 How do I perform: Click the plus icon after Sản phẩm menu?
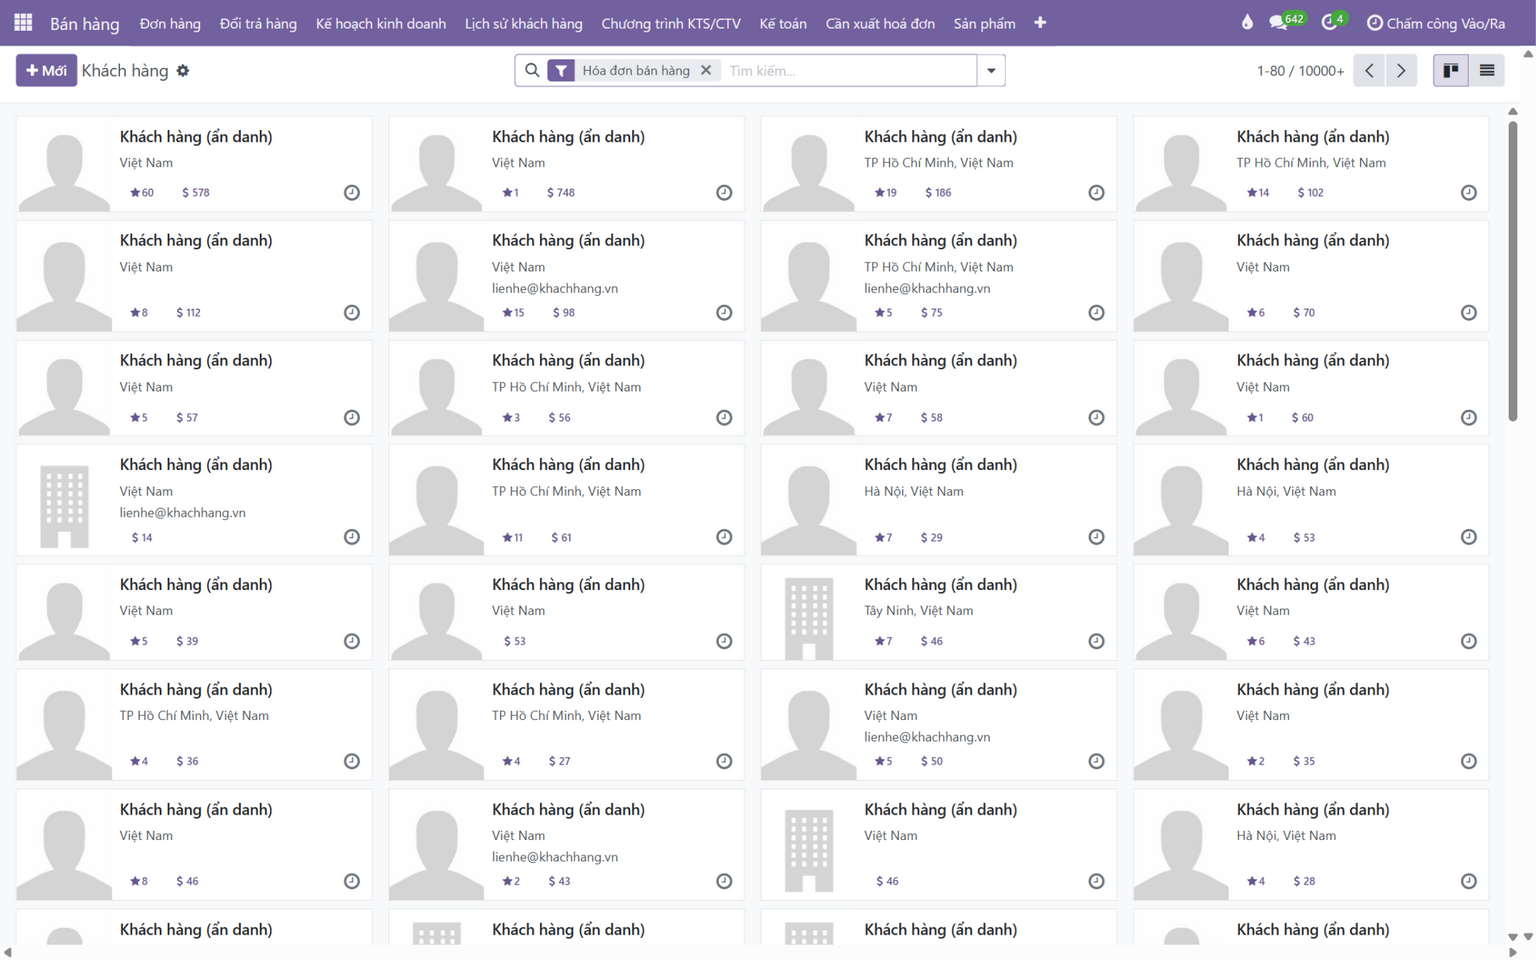tap(1040, 22)
